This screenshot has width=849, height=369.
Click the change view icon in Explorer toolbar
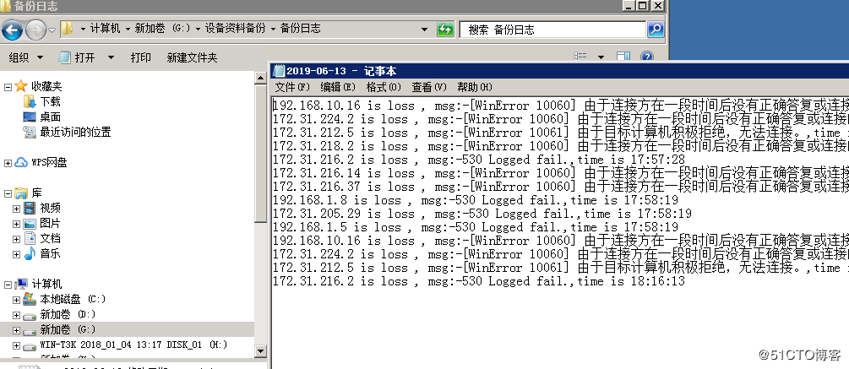[580, 56]
